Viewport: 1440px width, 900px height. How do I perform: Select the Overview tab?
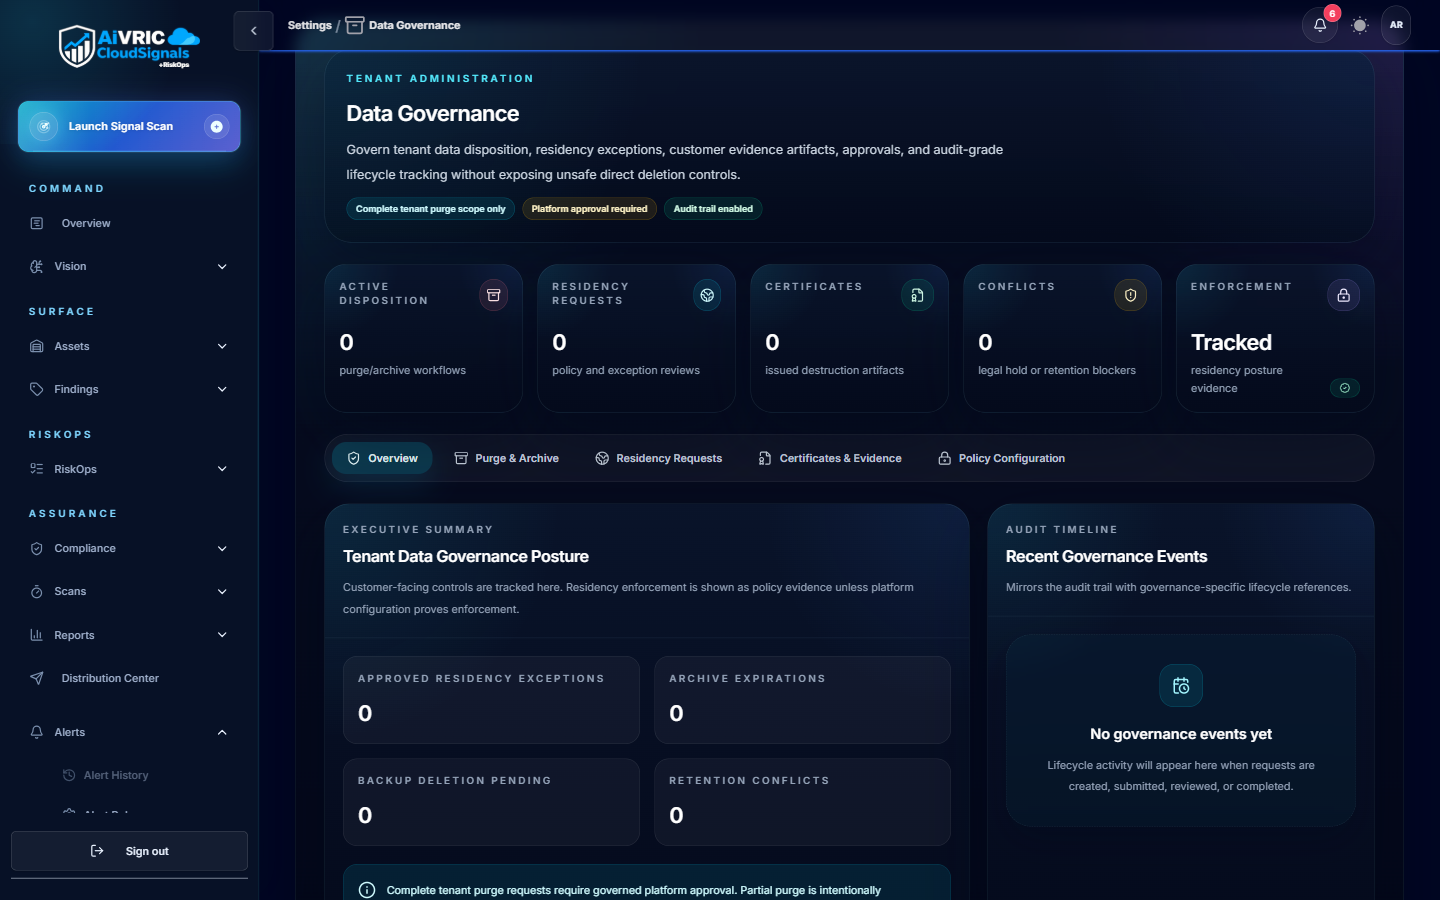click(x=382, y=458)
